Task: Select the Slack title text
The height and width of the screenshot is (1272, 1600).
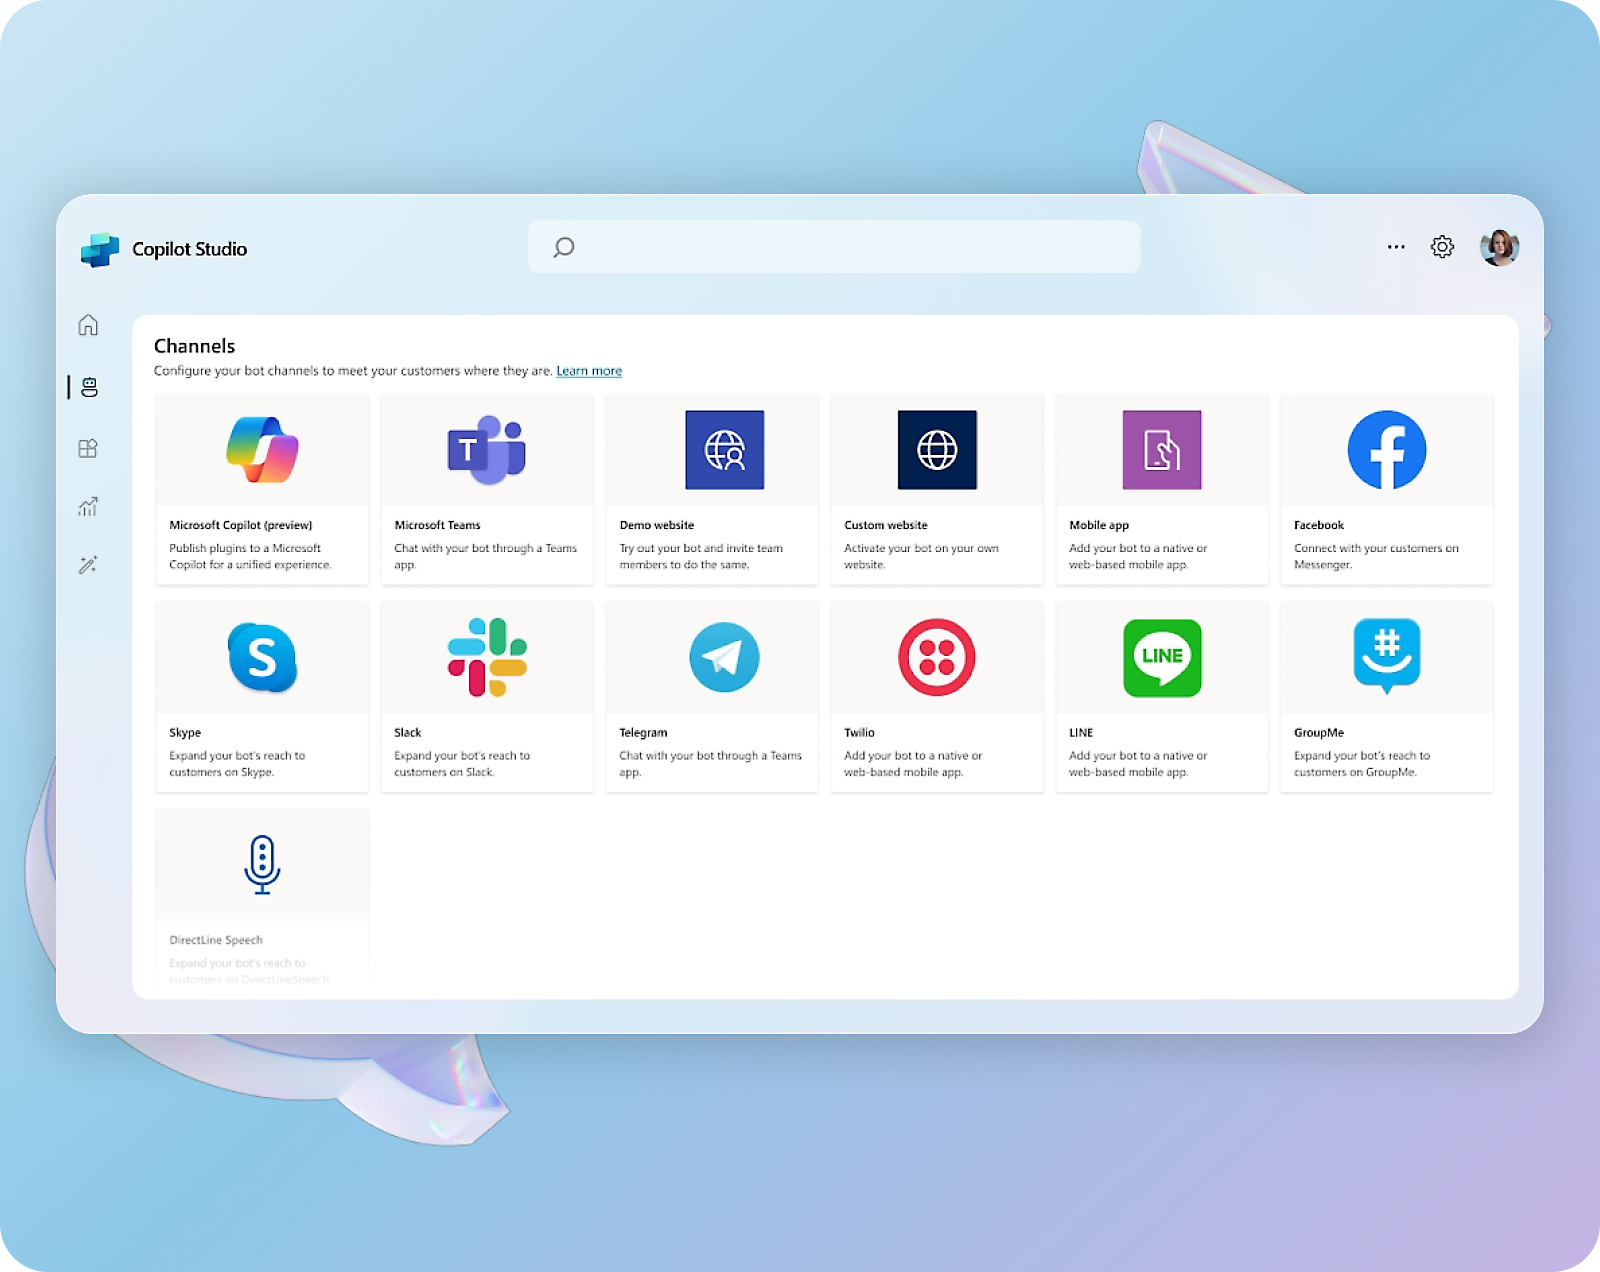Action: coord(408,733)
